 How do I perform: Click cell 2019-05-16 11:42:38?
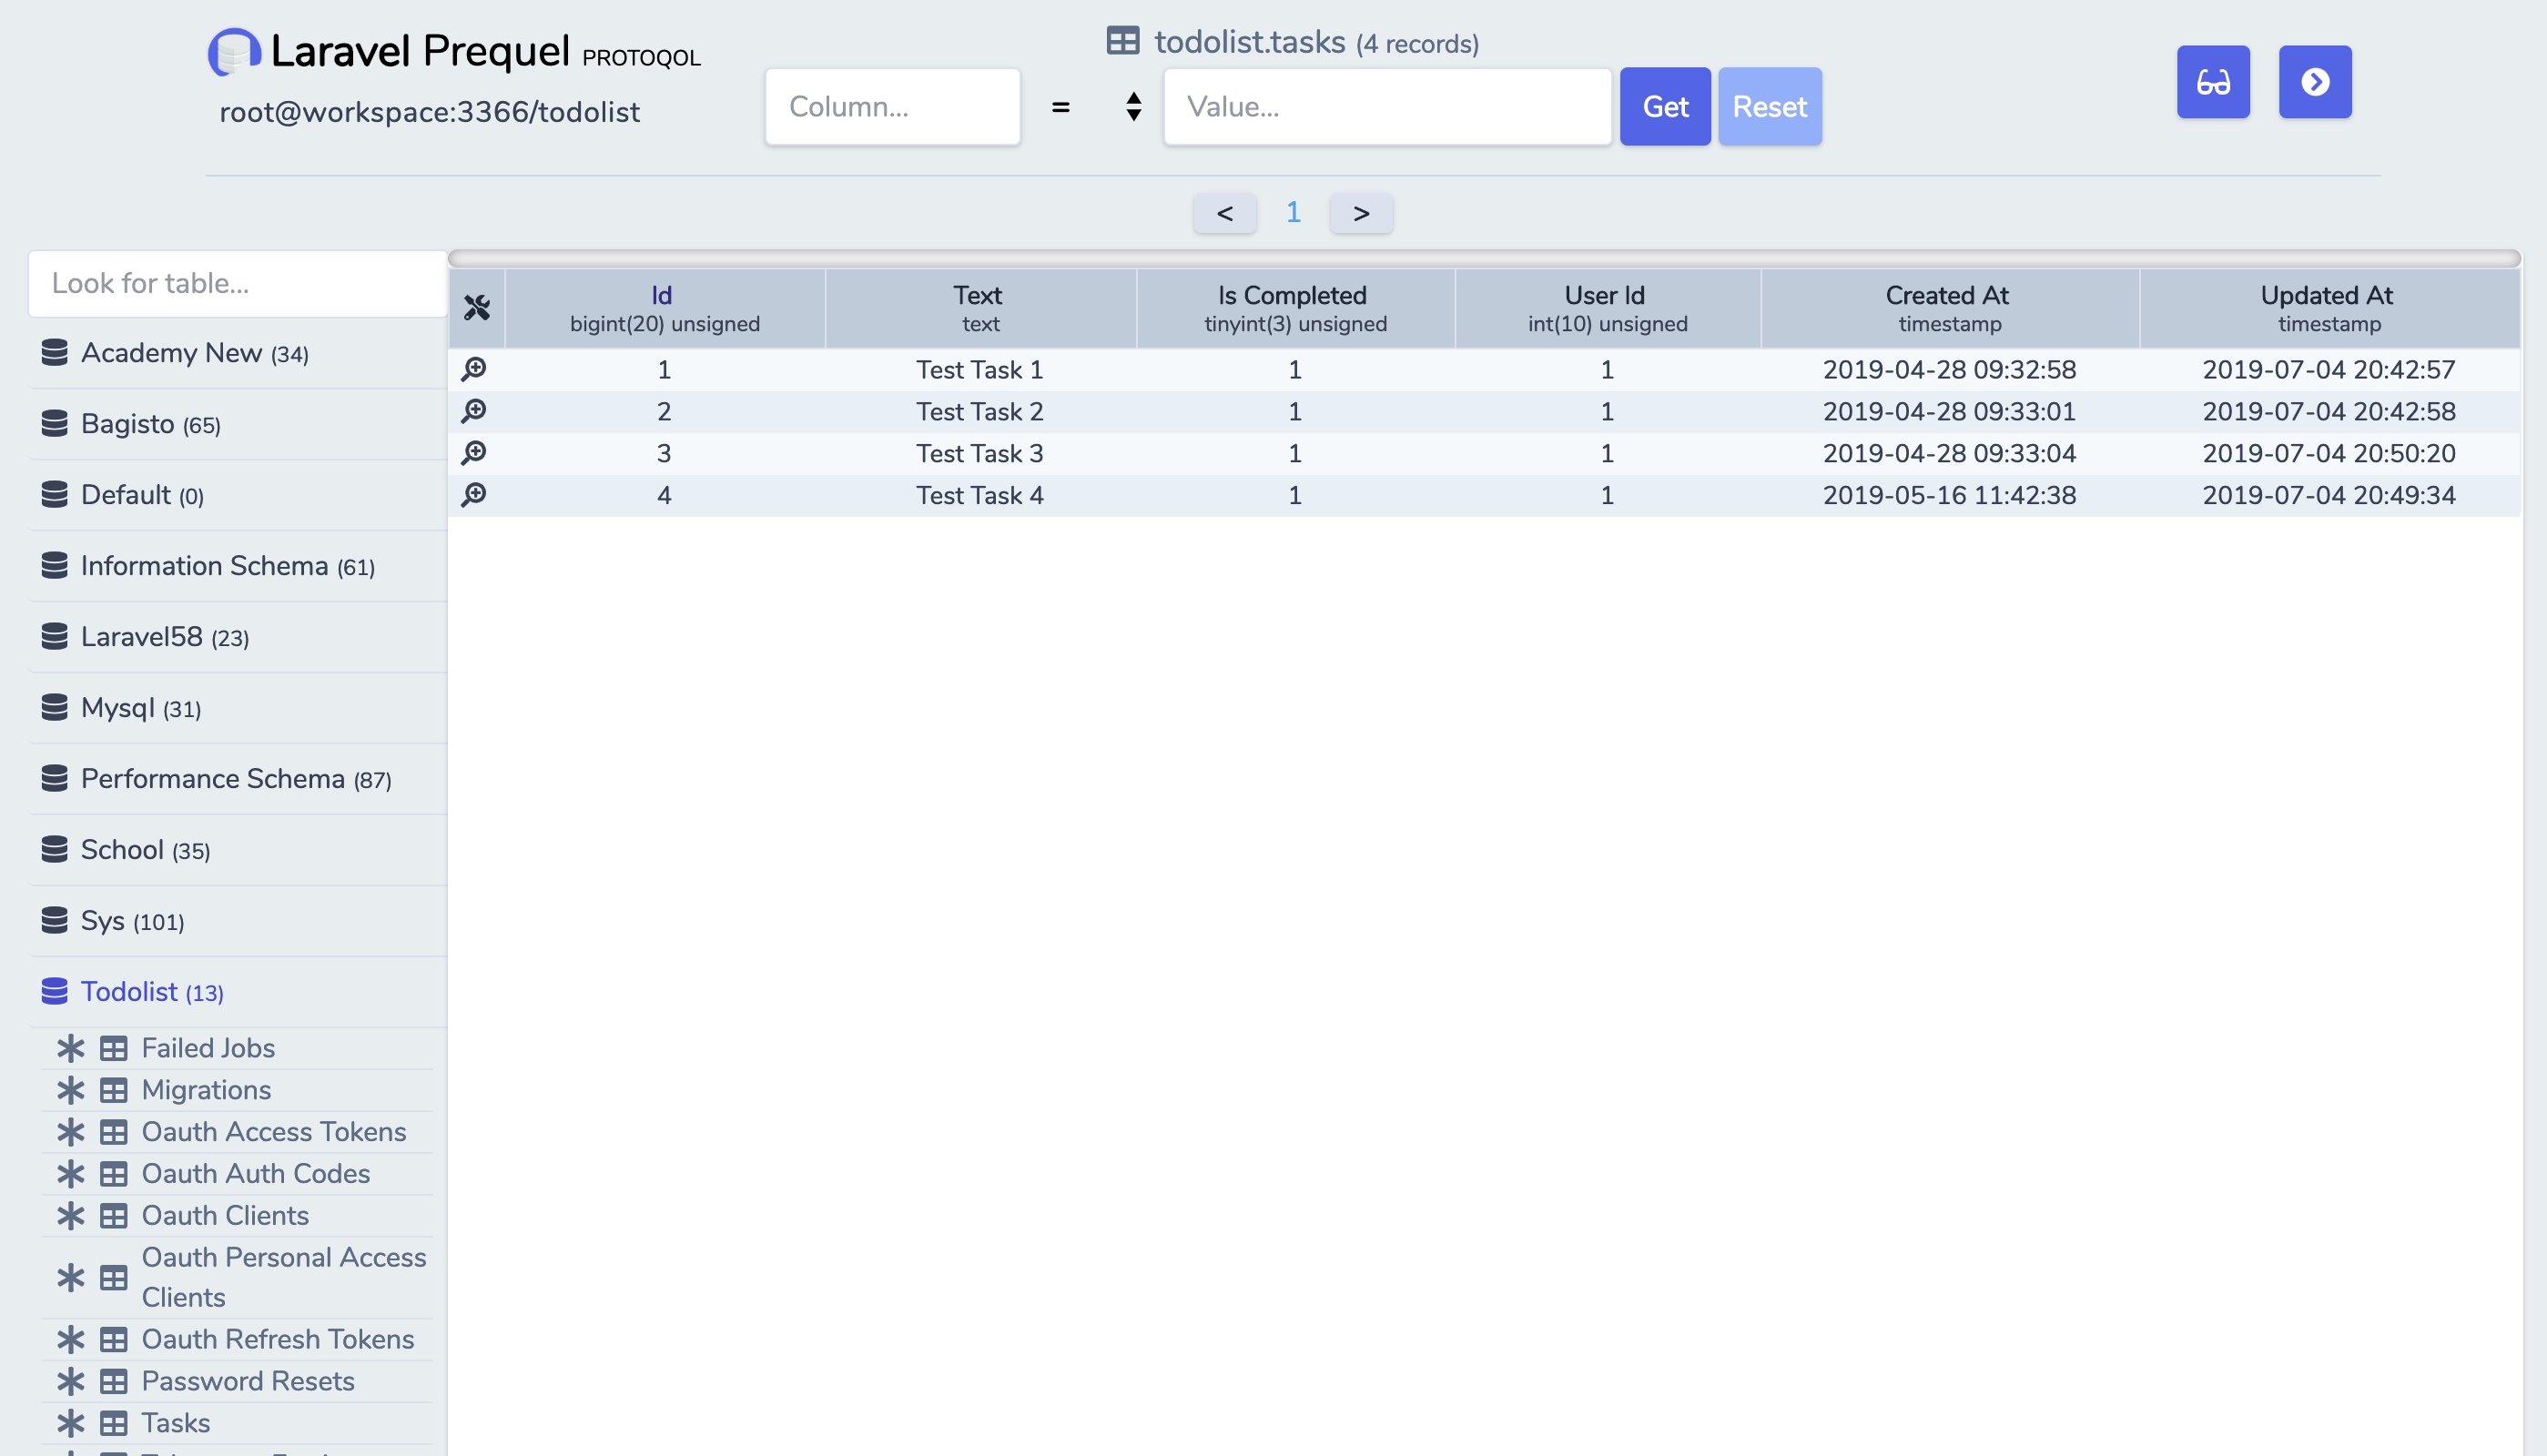[x=1949, y=496]
